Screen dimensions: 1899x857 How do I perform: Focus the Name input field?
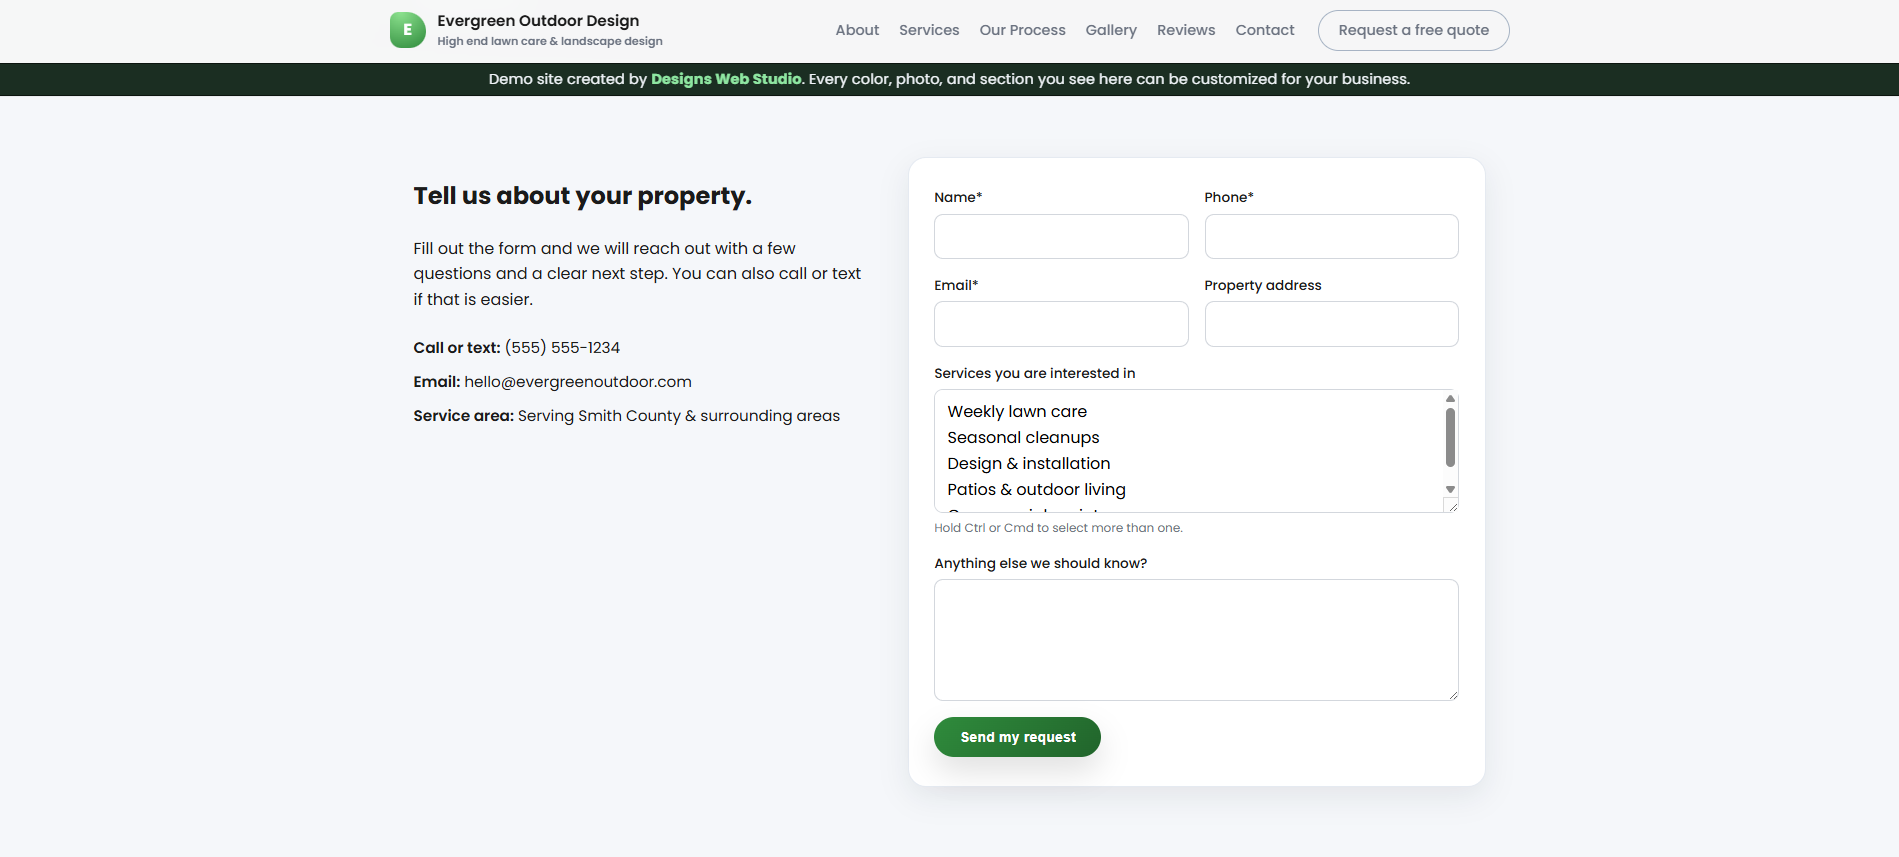[x=1060, y=236]
